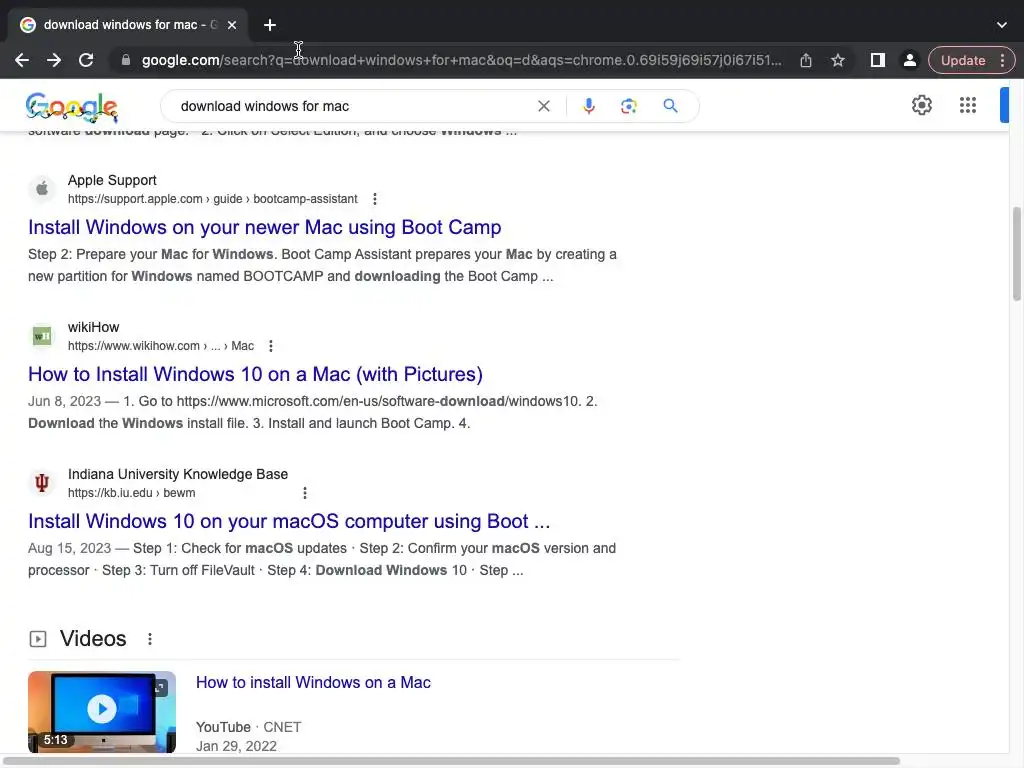Click the horizontal page scrollbar
The width and height of the screenshot is (1024, 768).
(x=452, y=761)
